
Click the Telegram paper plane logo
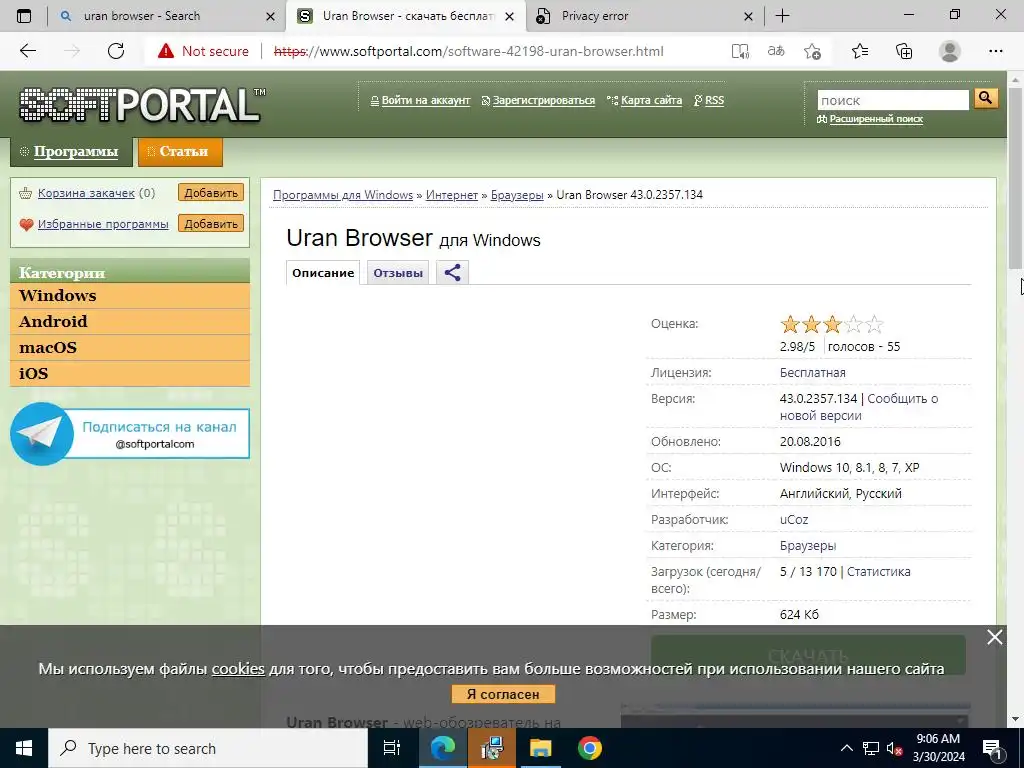pyautogui.click(x=42, y=434)
